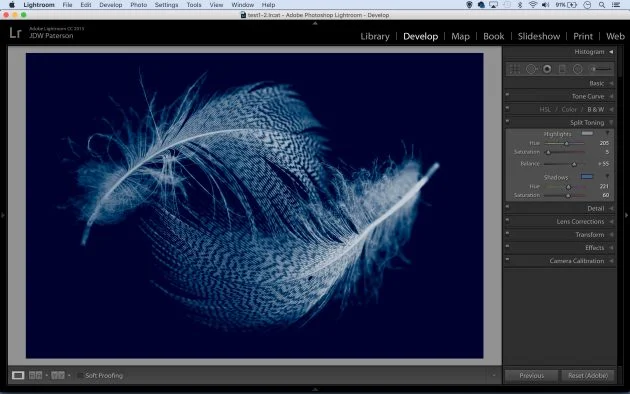
Task: Toggle the Detail panel on/off switch
Action: [507, 206]
